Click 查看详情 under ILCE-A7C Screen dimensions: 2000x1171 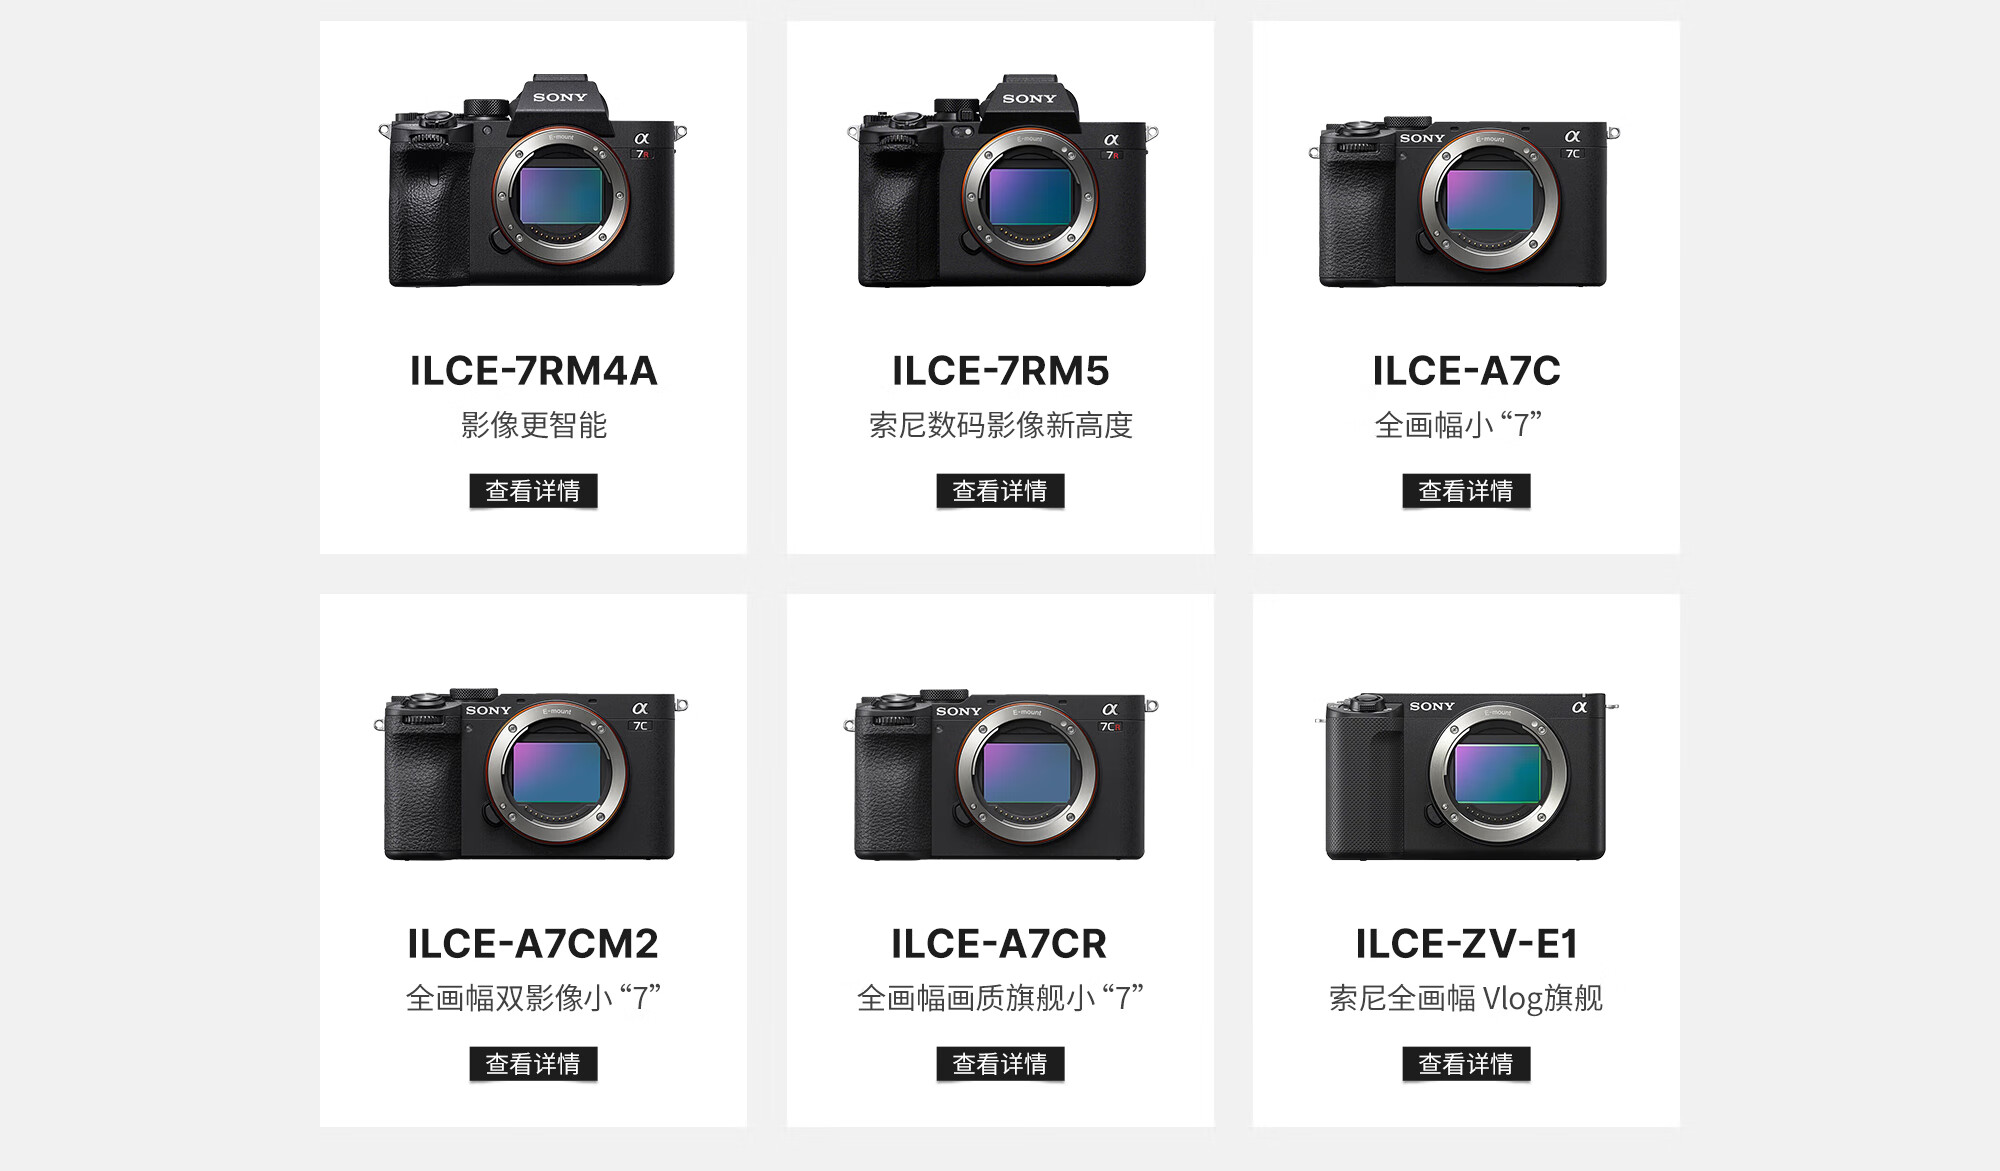click(1466, 491)
